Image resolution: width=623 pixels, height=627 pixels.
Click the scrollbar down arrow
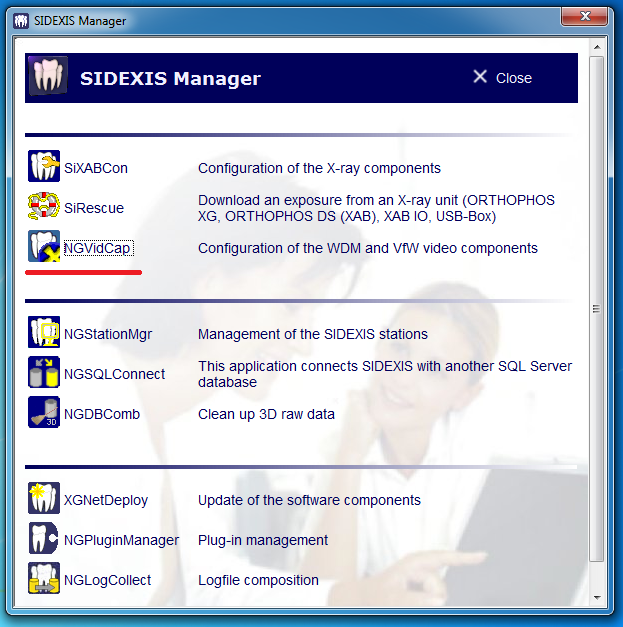pyautogui.click(x=597, y=597)
